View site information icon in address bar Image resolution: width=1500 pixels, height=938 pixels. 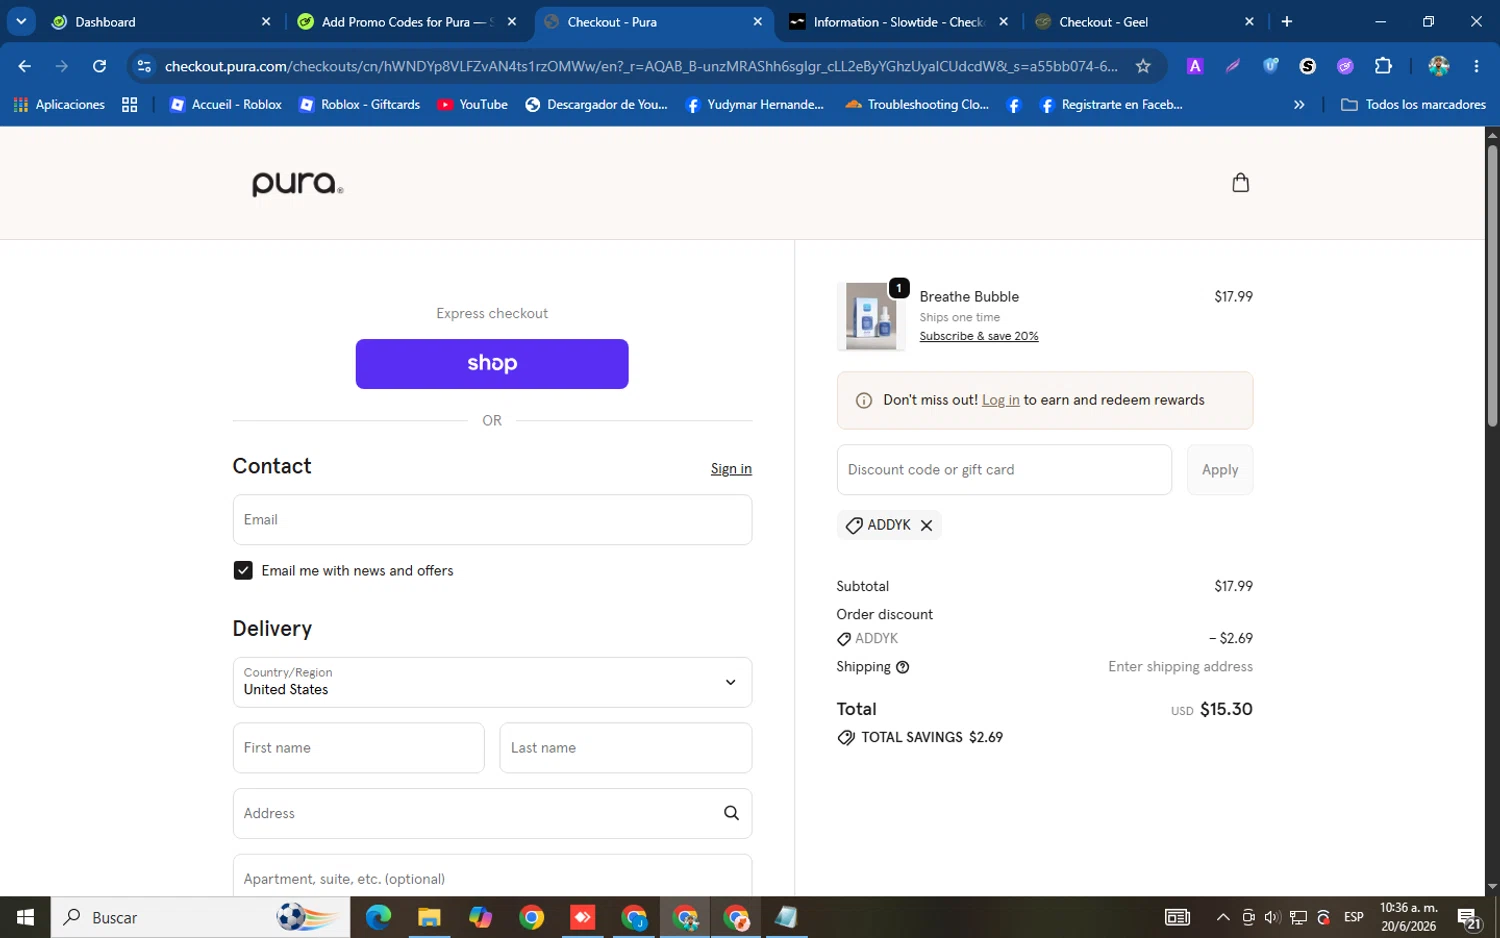[x=144, y=66]
